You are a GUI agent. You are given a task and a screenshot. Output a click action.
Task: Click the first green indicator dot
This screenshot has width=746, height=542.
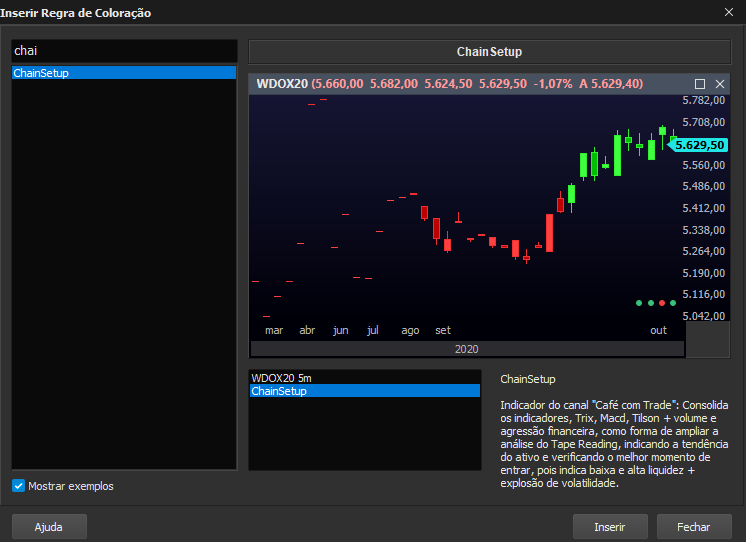coord(639,303)
